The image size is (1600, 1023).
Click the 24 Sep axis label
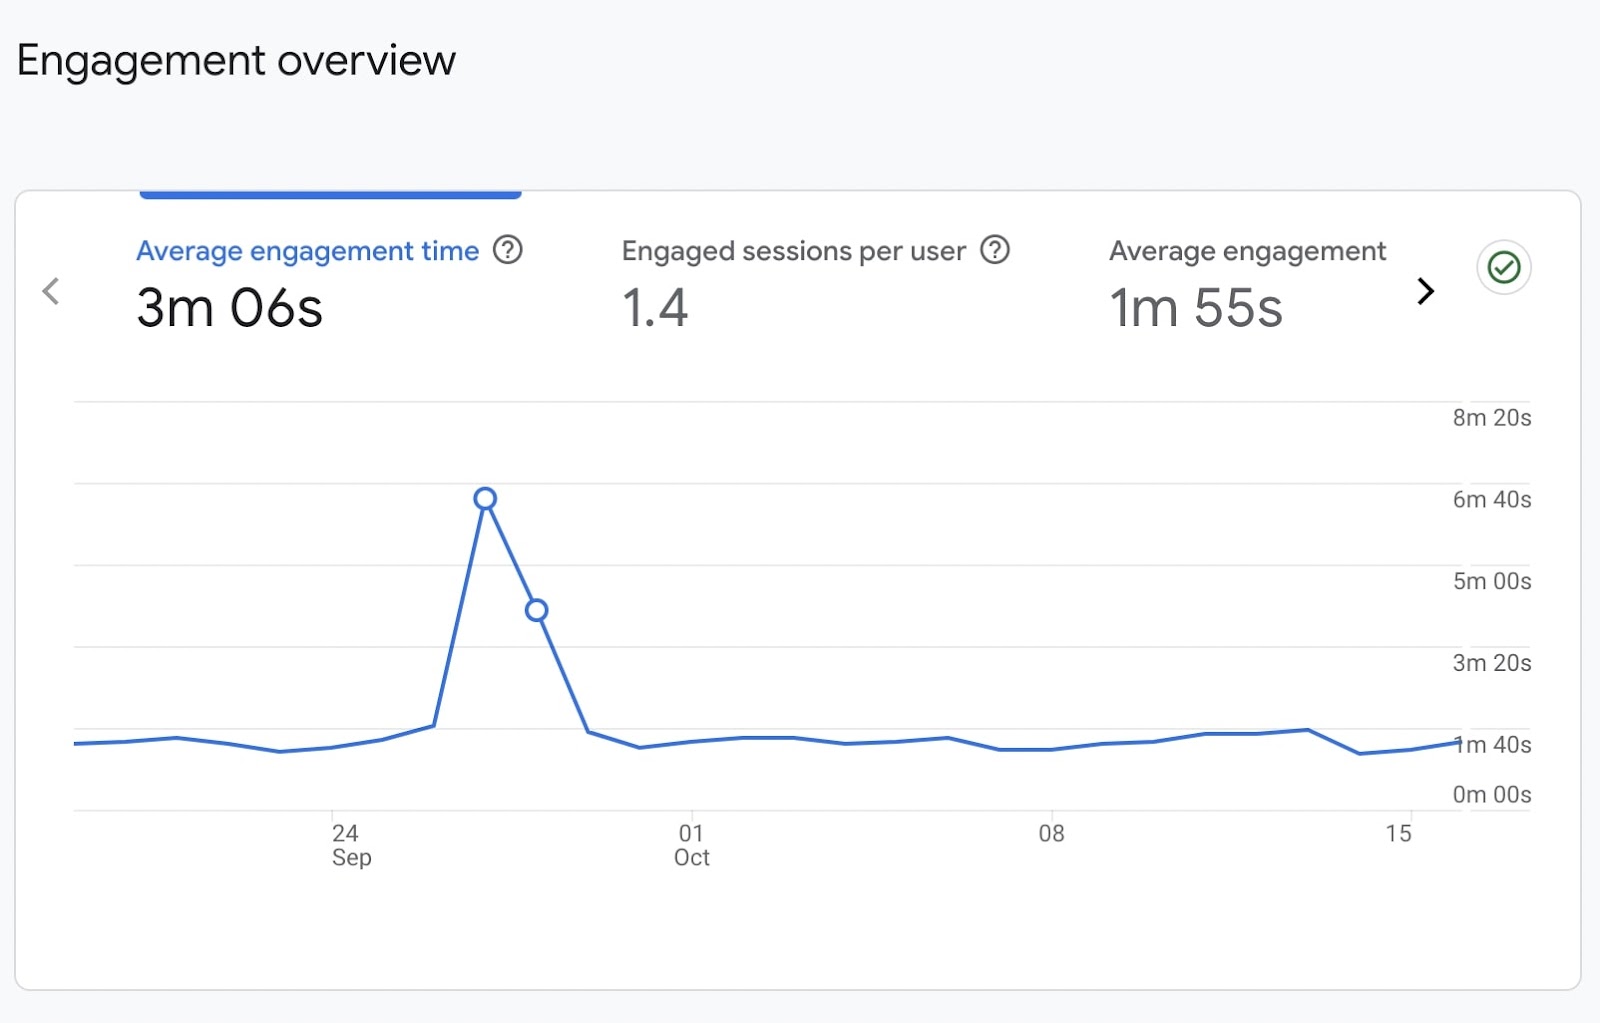point(349,845)
